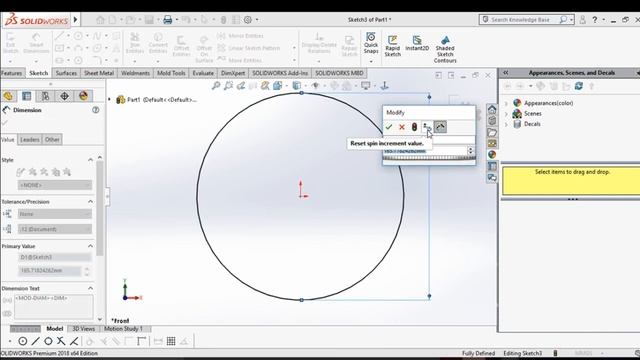Open Options gear in the top toolbar
Image resolution: width=640 pixels, height=360 pixels.
click(x=248, y=20)
